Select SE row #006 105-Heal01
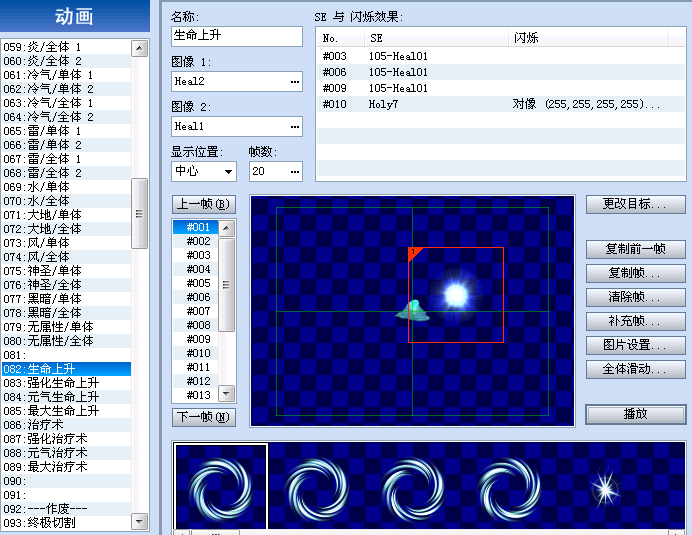The width and height of the screenshot is (692, 535). (x=500, y=72)
